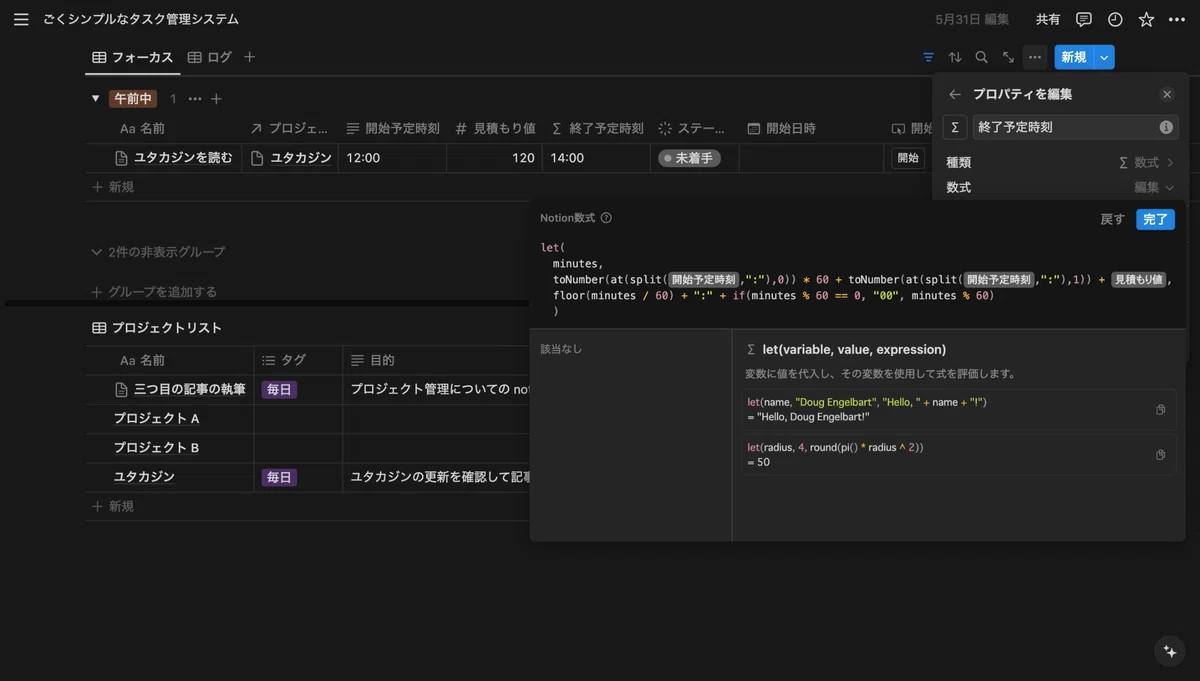Click the 見積もり値 column header

click(x=494, y=129)
